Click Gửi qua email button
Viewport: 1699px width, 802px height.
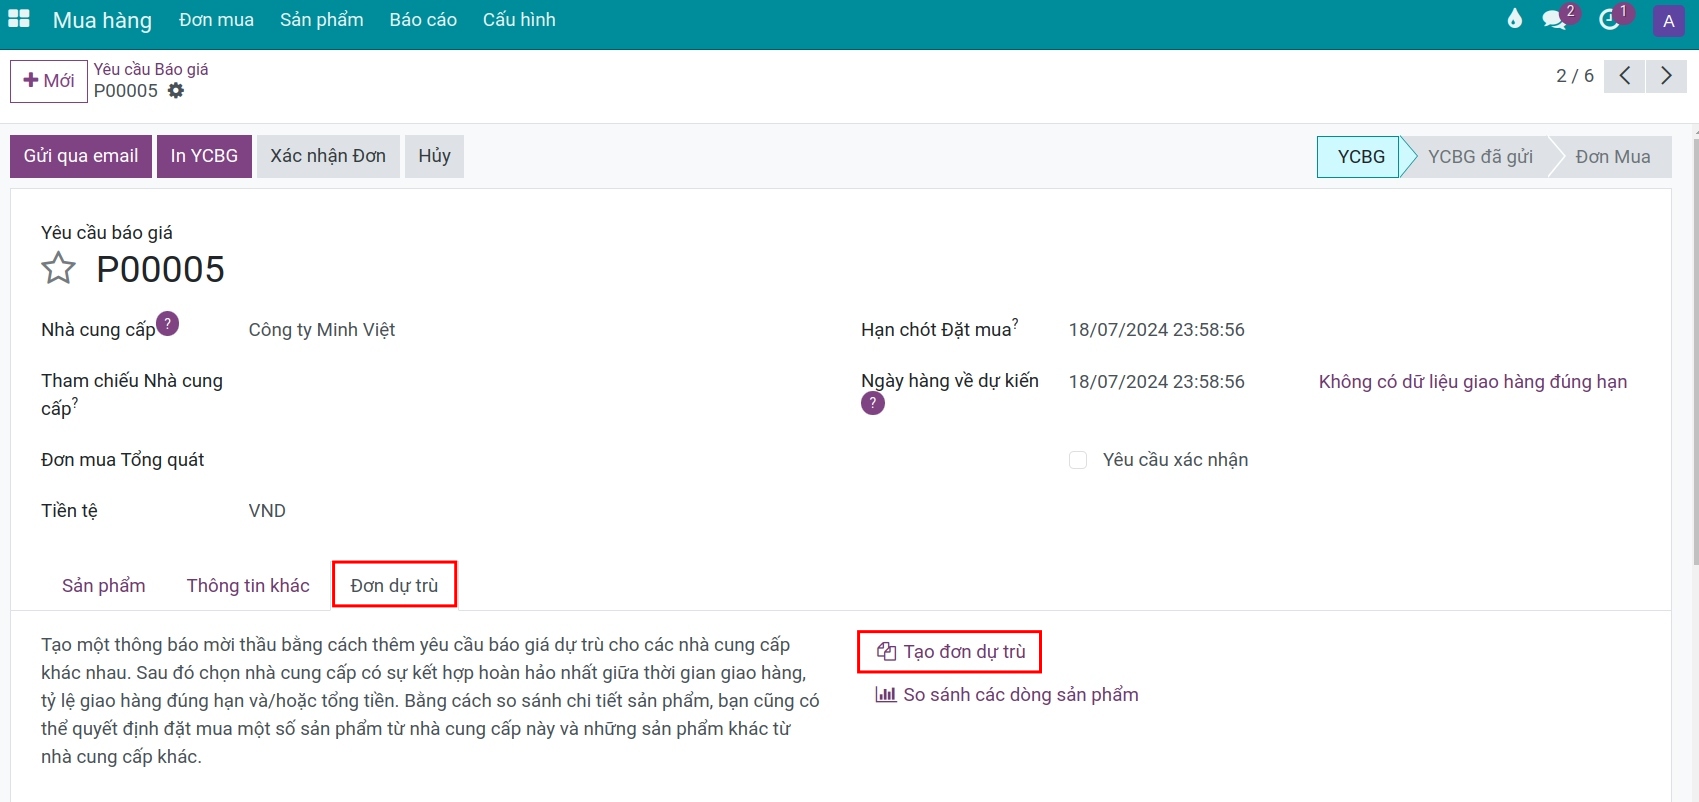[x=81, y=156]
